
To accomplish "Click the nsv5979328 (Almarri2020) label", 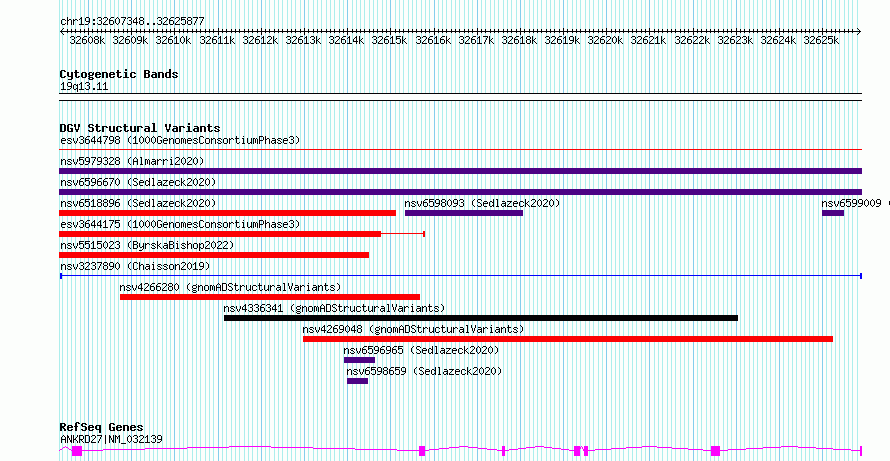I will [132, 161].
